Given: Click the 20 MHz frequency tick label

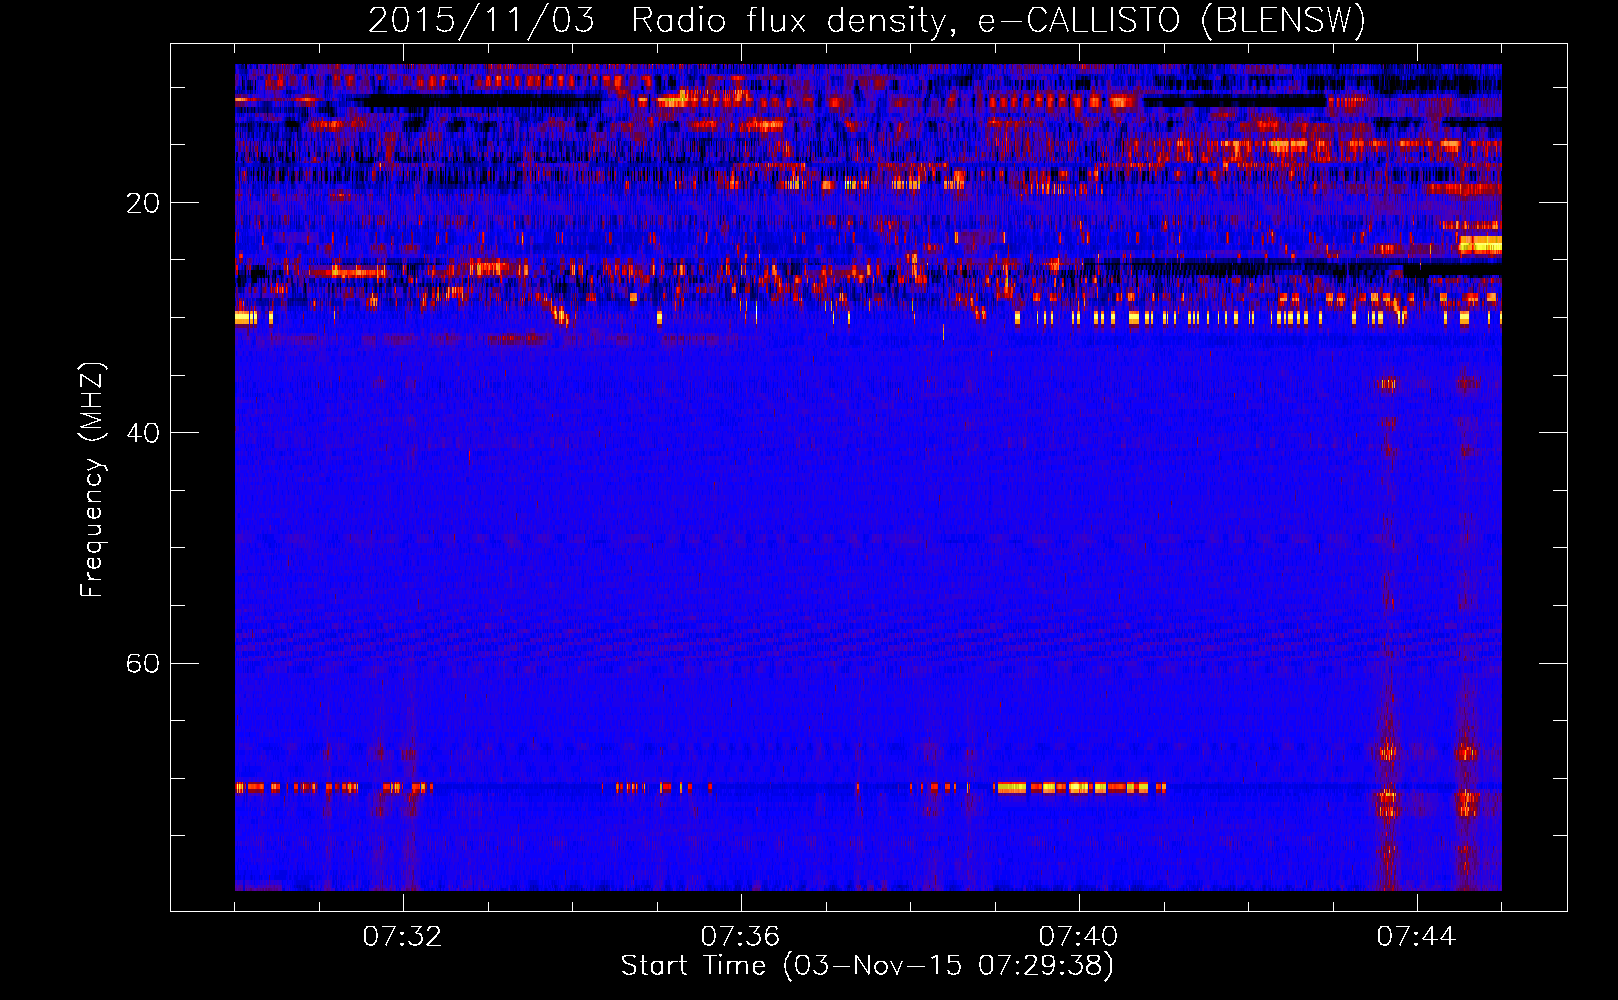Looking at the screenshot, I should (x=142, y=203).
